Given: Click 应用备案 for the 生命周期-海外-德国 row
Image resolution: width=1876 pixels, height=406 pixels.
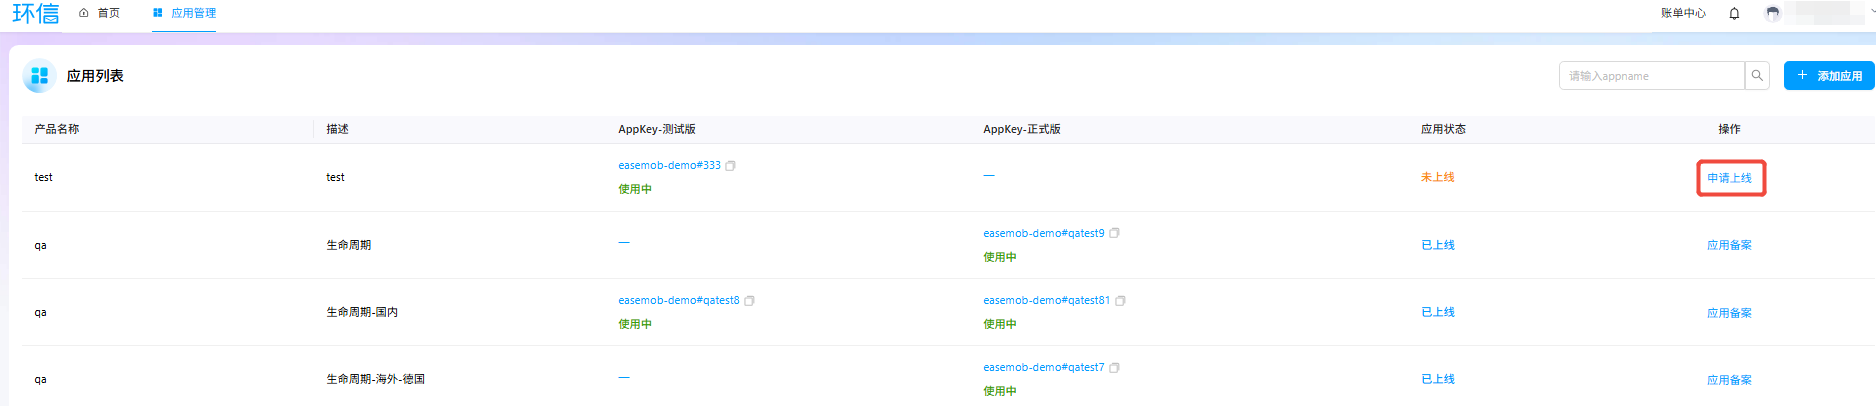Looking at the screenshot, I should coord(1729,380).
